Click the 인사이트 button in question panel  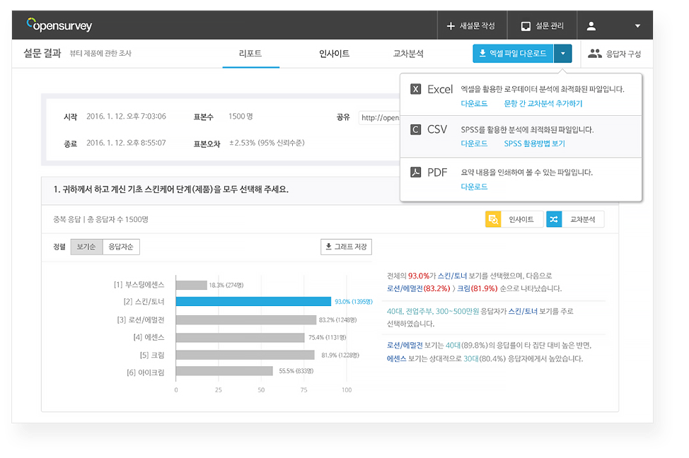[521, 219]
